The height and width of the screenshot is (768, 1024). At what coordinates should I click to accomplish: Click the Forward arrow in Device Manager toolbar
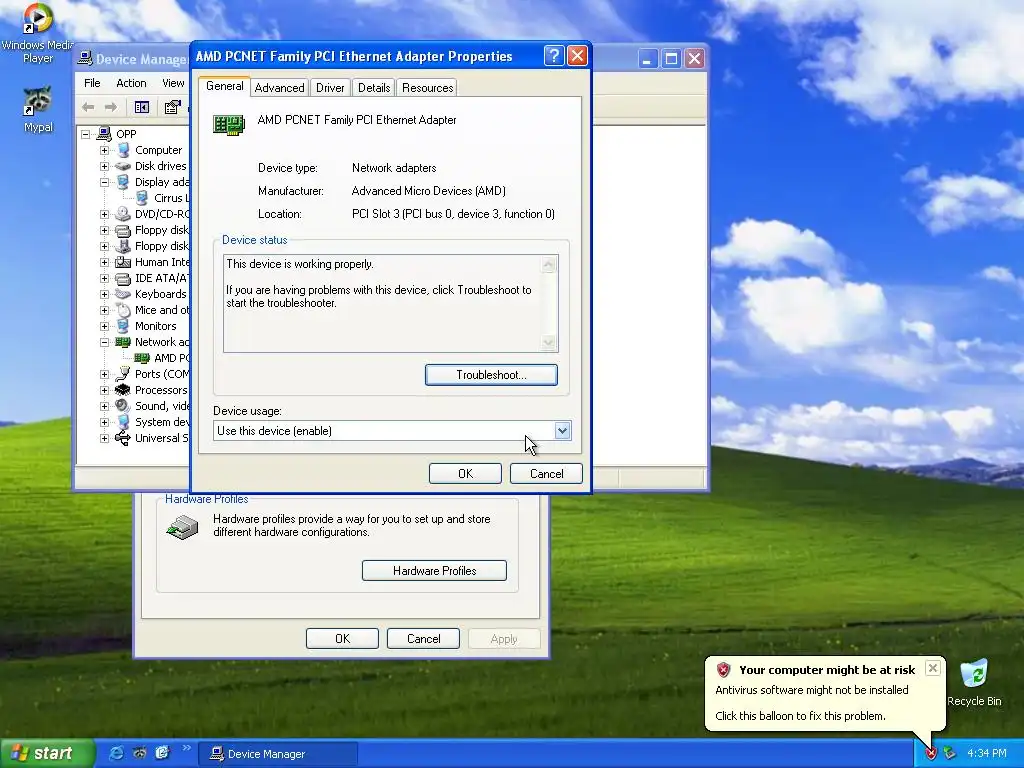tap(111, 107)
